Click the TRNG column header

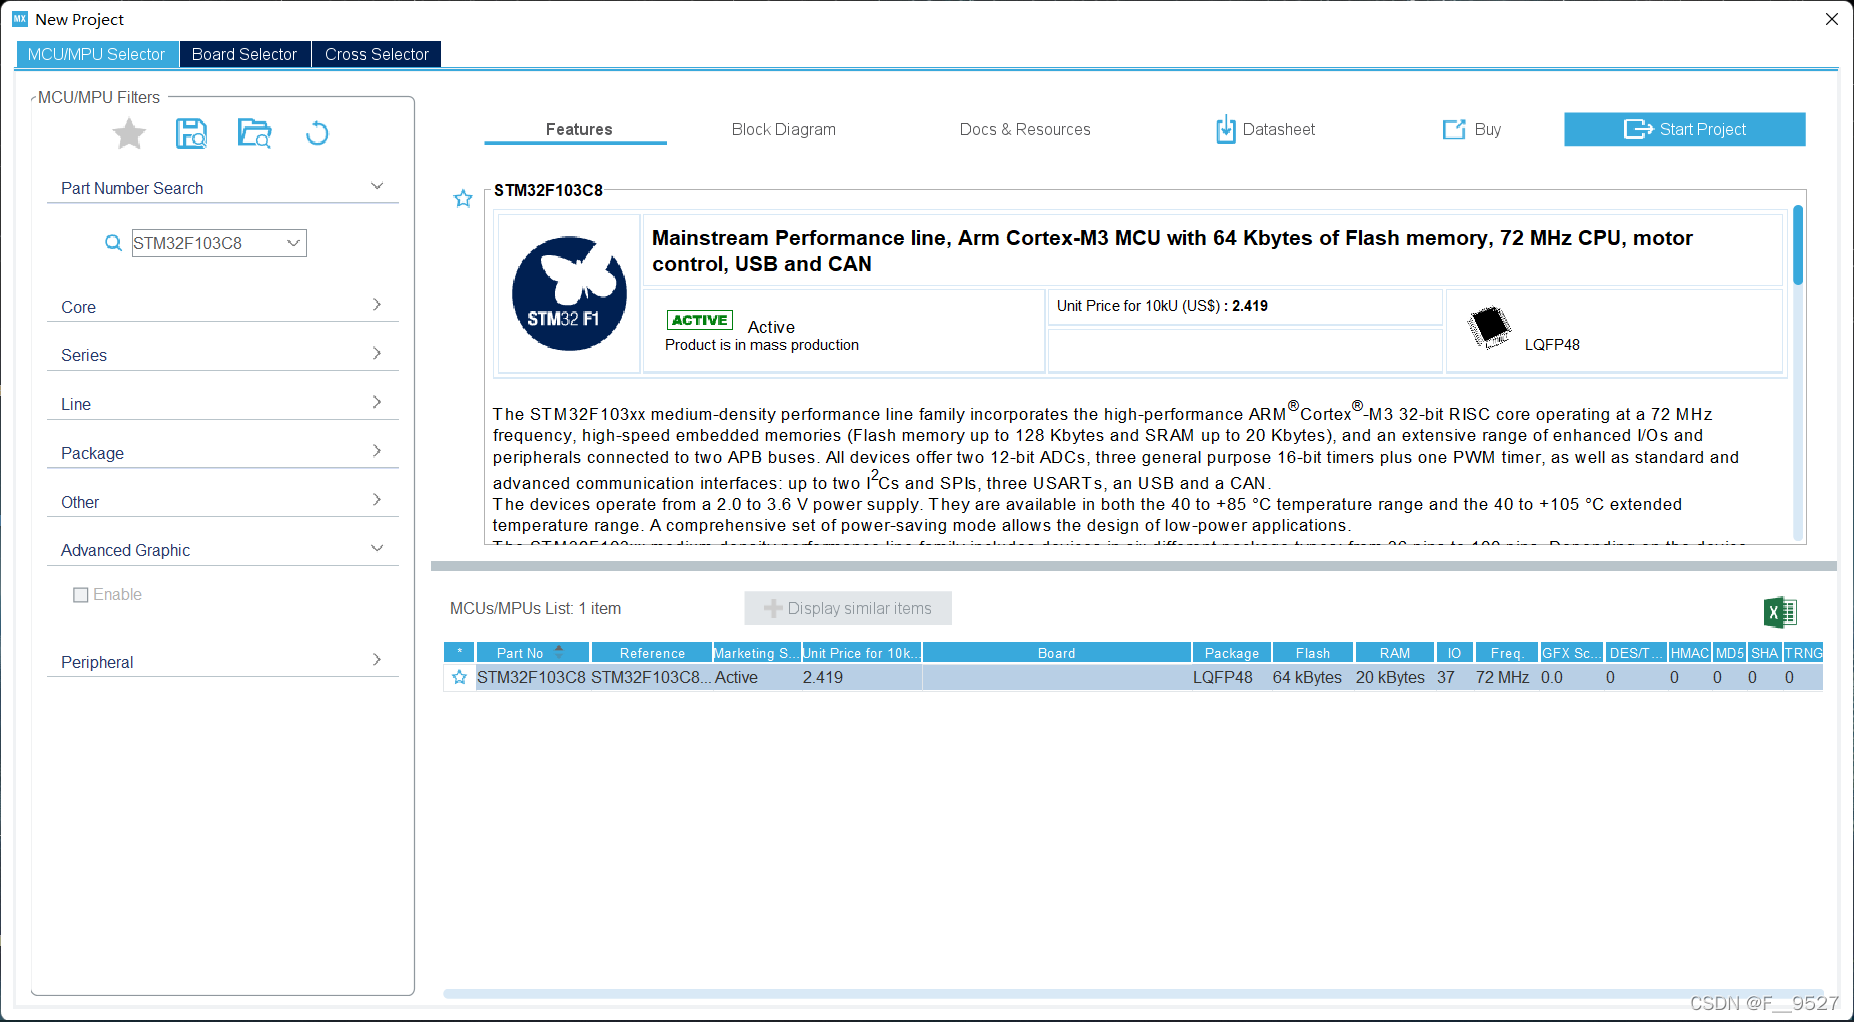1803,653
